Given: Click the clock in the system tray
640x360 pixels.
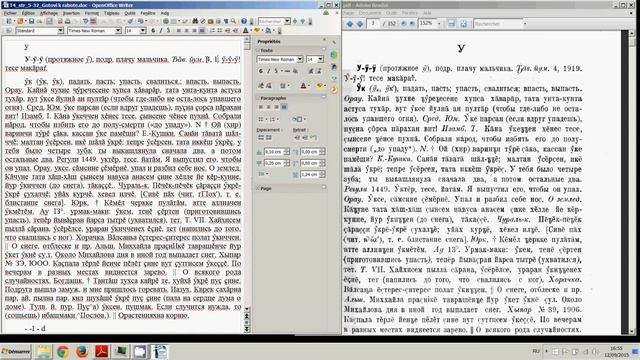Looking at the screenshot, I should point(616,351).
